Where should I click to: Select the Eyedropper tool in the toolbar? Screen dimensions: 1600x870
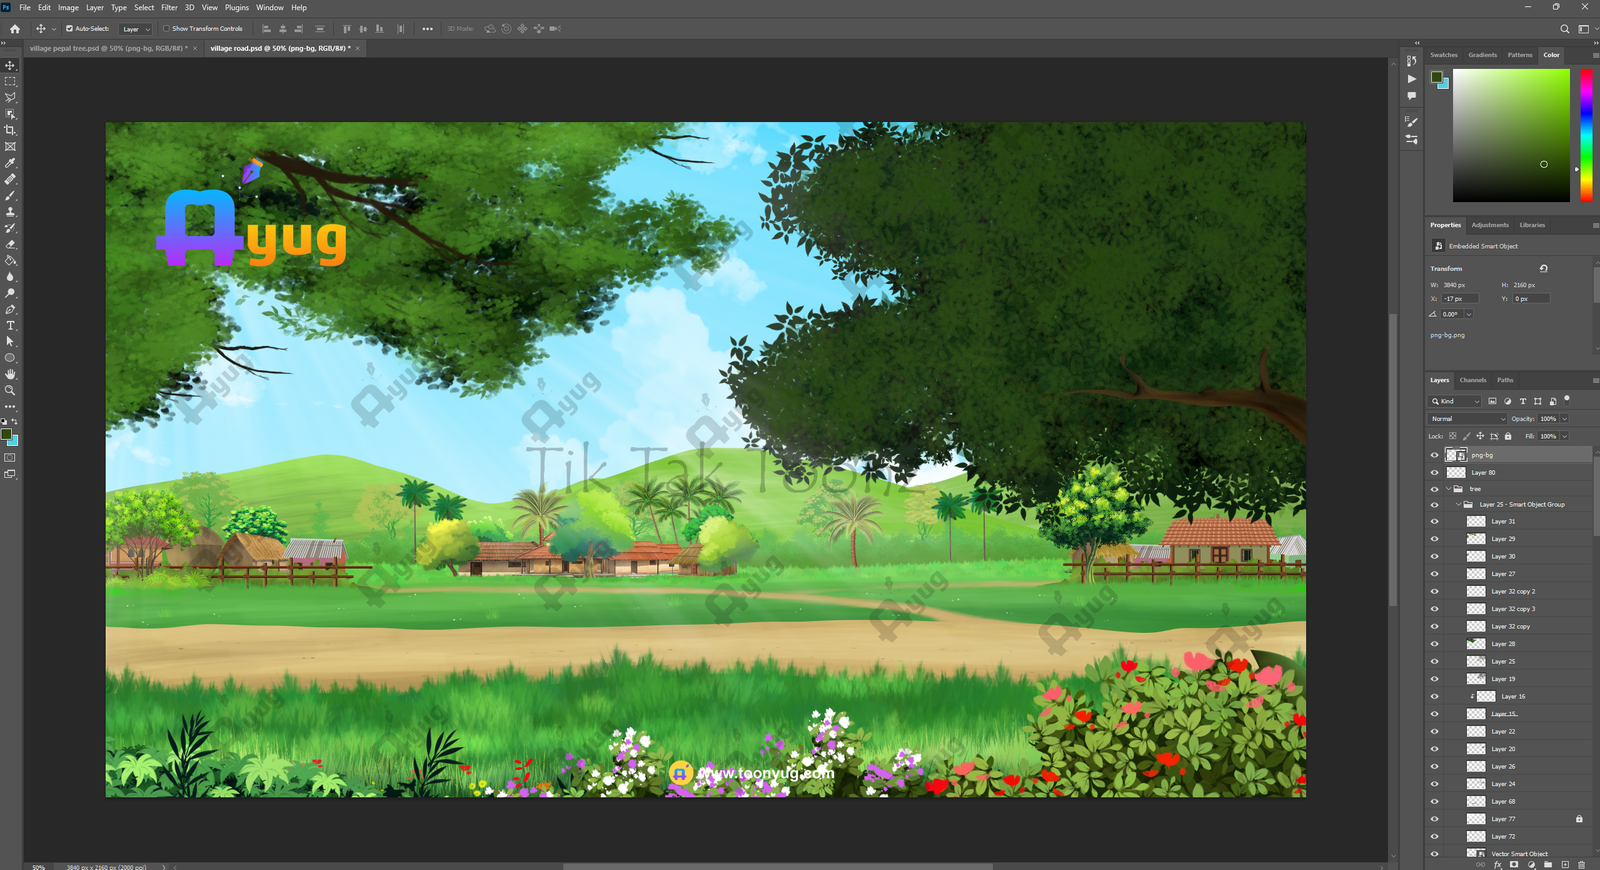(x=10, y=163)
